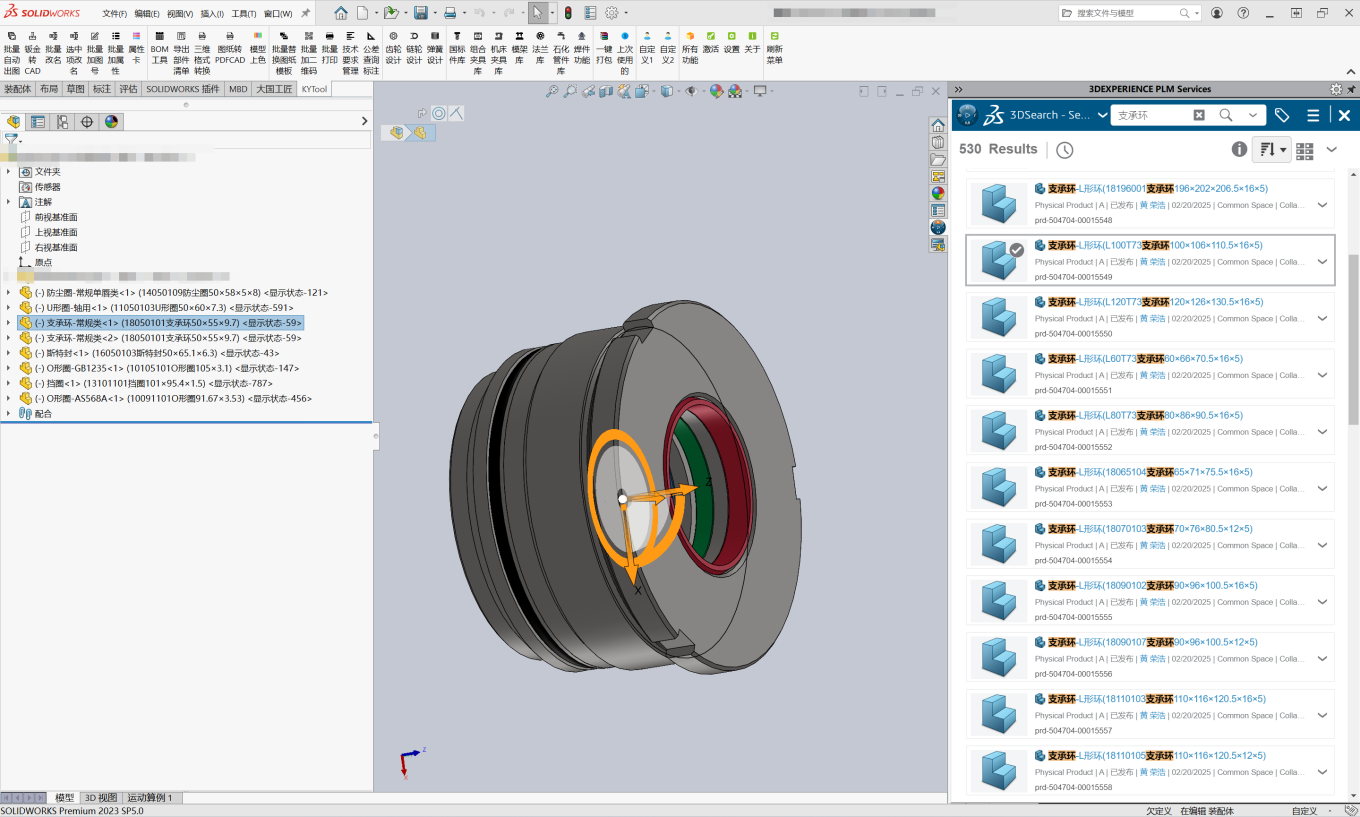Select the DisplayManager color-wheel tab
The image size is (1360, 817).
tap(111, 122)
